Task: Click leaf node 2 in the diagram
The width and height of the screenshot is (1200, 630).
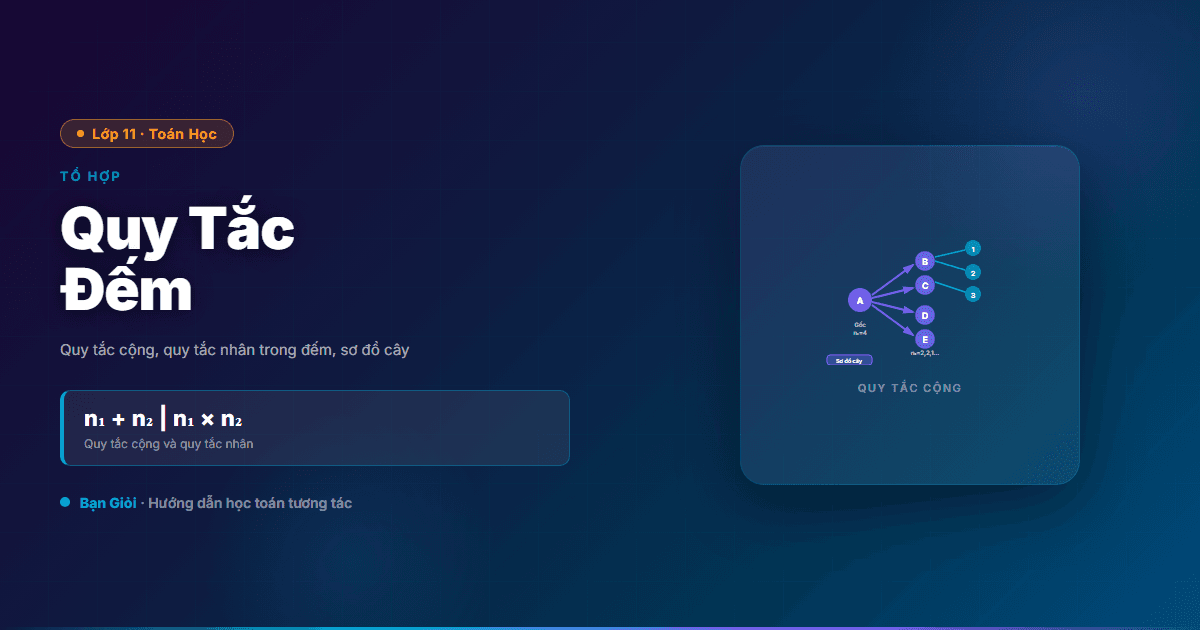Action: 973,272
